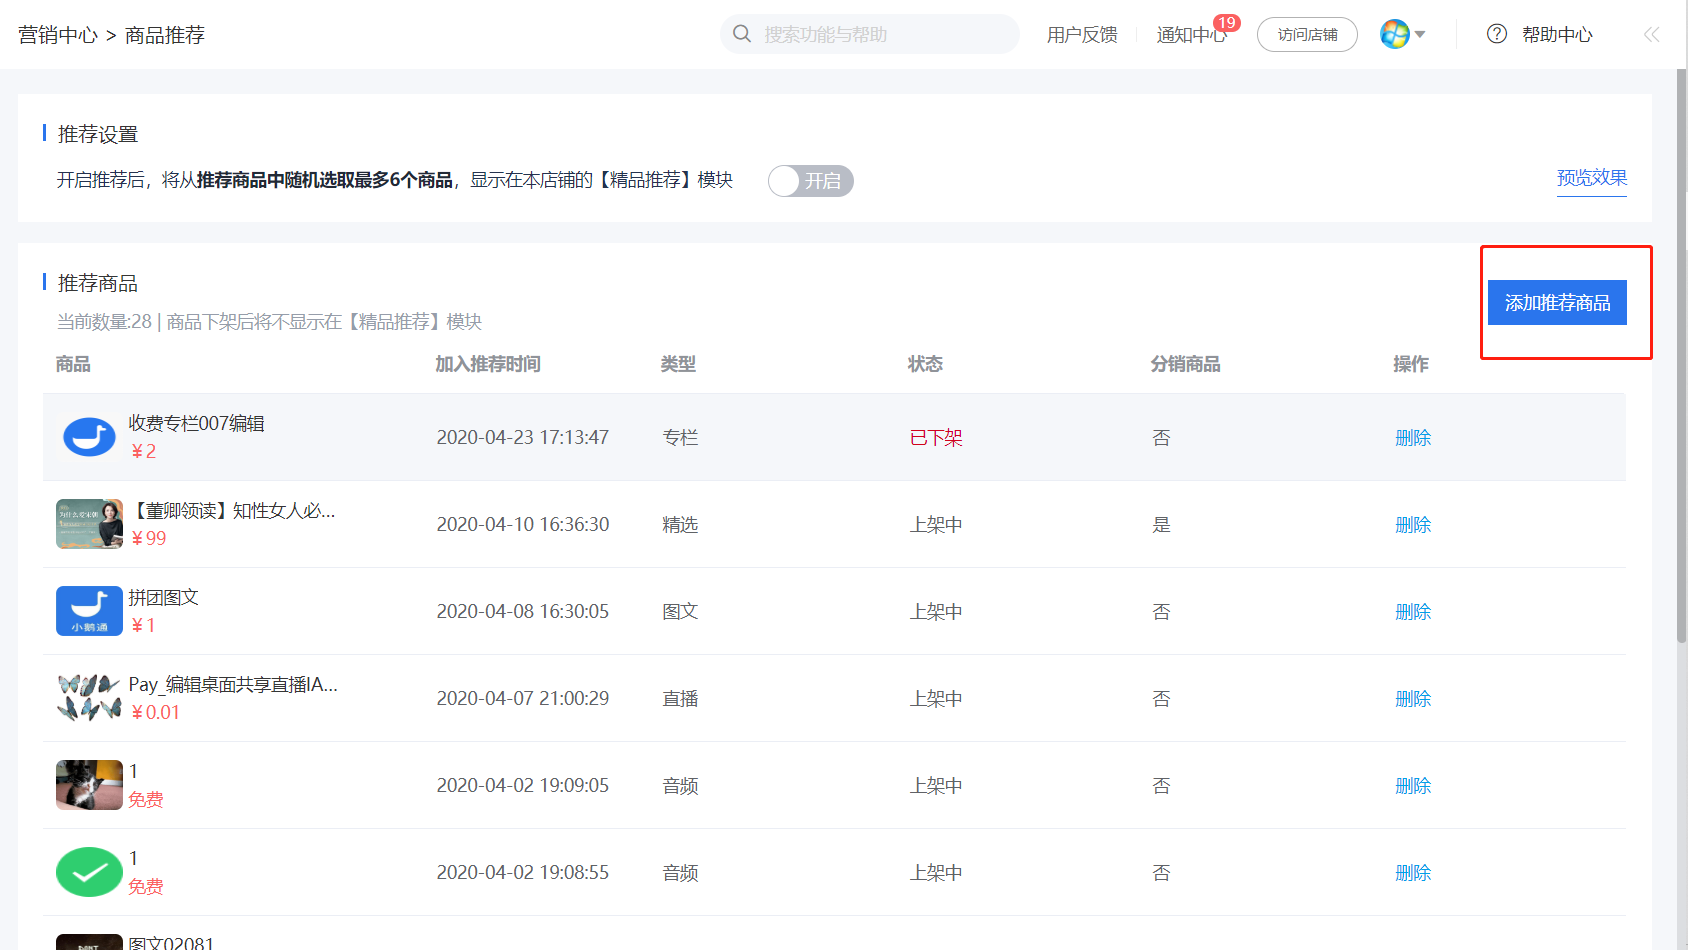Open butterfly thumbnail of Pay_编辑桌面共享直播
Viewport: 1688px width, 950px height.
pyautogui.click(x=89, y=698)
